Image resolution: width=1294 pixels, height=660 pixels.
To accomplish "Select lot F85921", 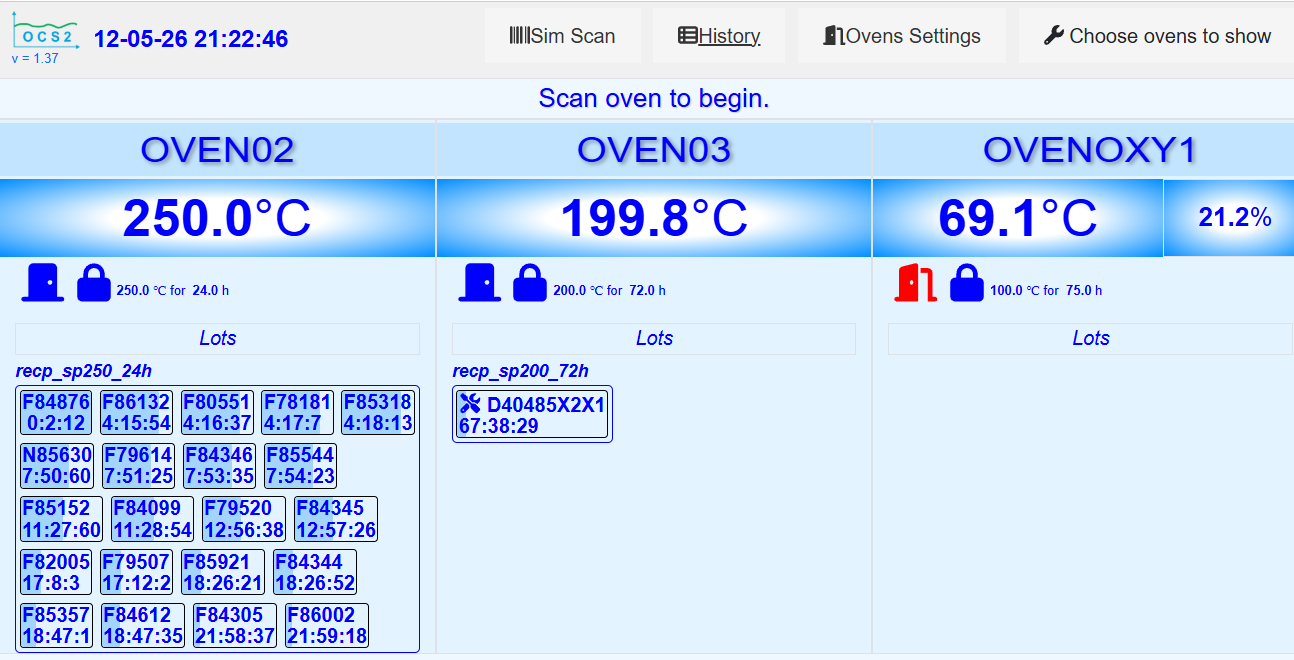I will point(222,571).
